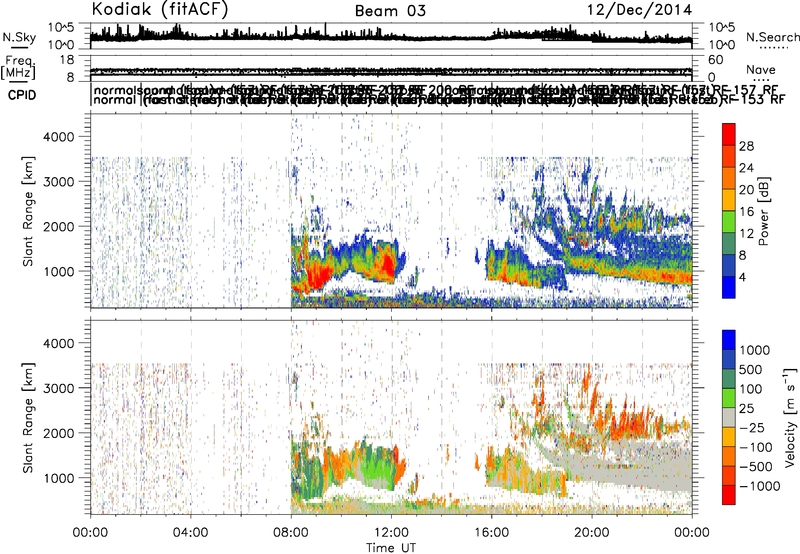The width and height of the screenshot is (800, 554).
Task: Select the 'N.Sky' legend label
Action: 19,37
